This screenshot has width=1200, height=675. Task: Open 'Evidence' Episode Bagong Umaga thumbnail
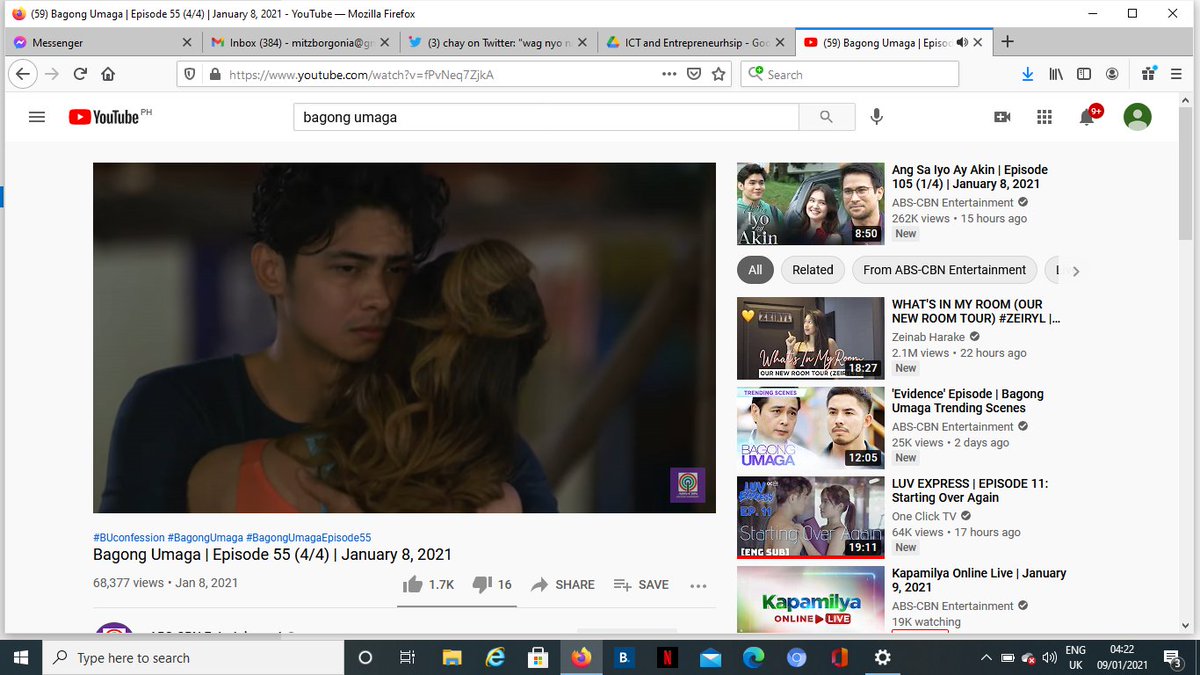tap(810, 428)
